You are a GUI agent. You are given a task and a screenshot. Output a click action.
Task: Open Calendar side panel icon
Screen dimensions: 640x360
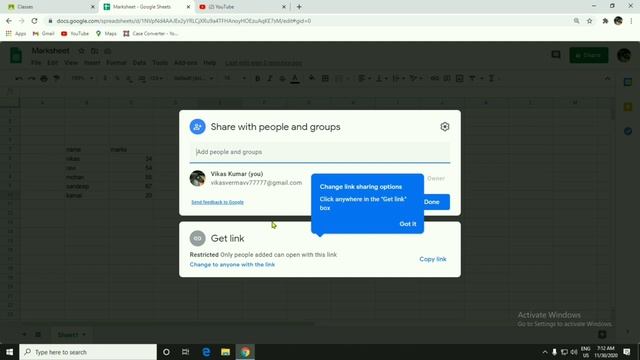click(628, 82)
